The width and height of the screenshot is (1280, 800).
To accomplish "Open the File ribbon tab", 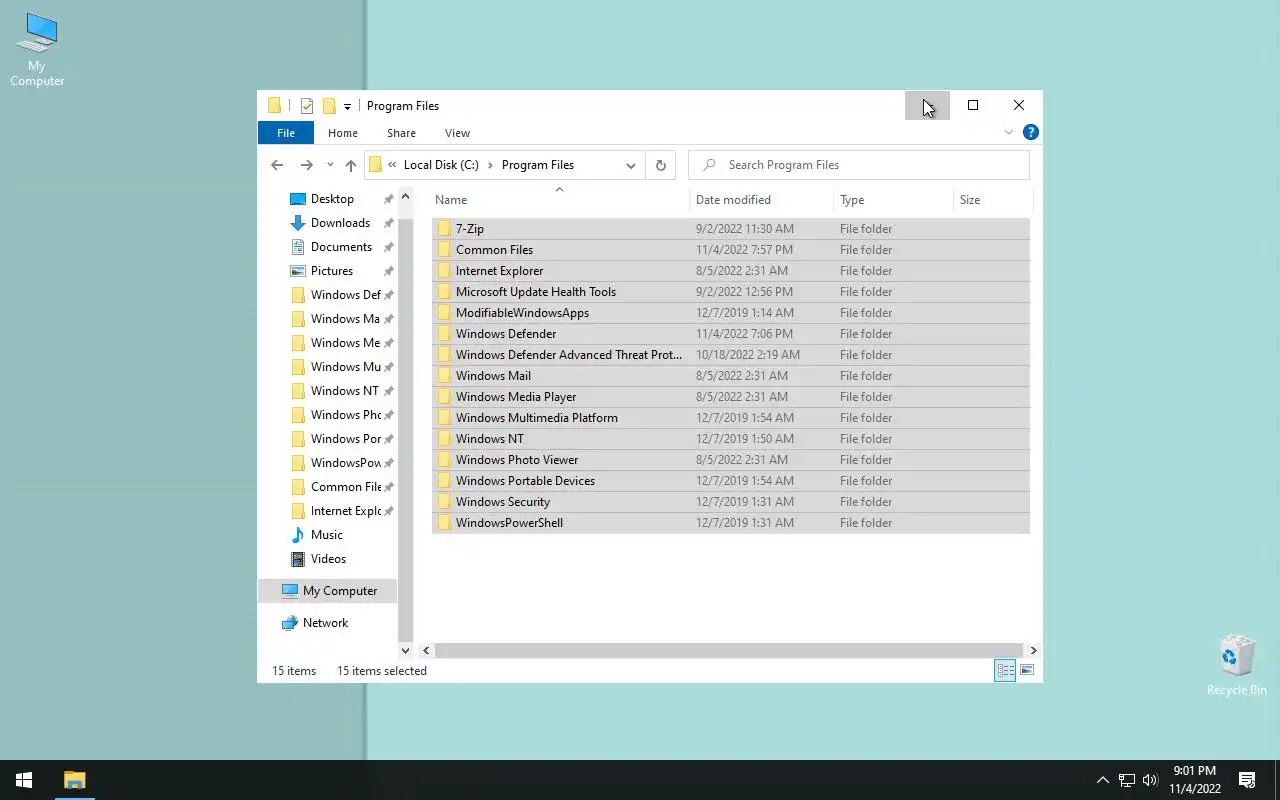I will coord(286,133).
